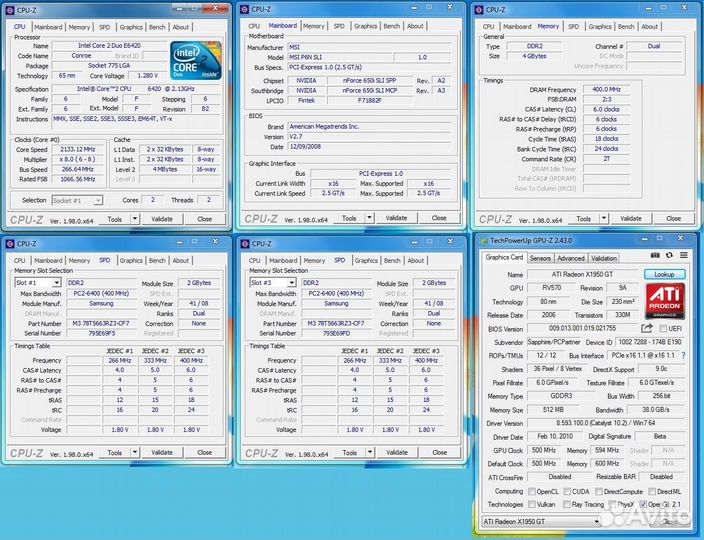
Task: Expand Tools arrow in the Slot #1 window
Action: tap(135, 452)
